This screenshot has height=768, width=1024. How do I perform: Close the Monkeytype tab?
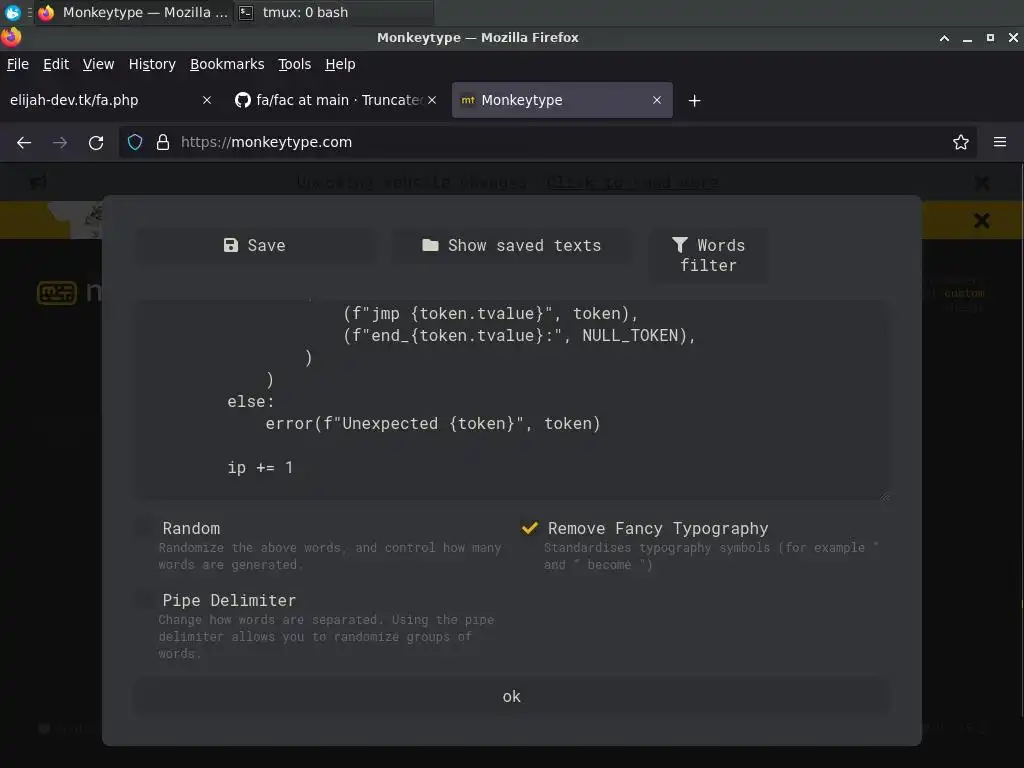pos(657,101)
